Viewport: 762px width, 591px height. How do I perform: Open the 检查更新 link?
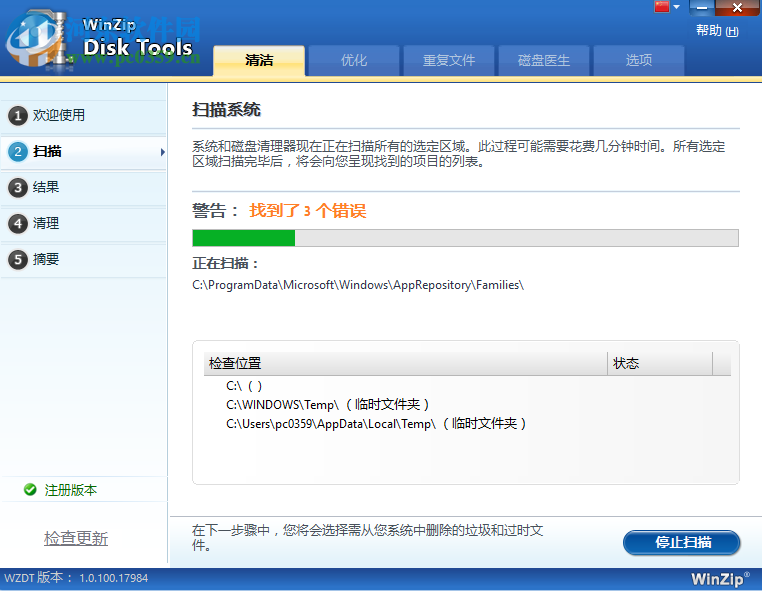[x=76, y=538]
